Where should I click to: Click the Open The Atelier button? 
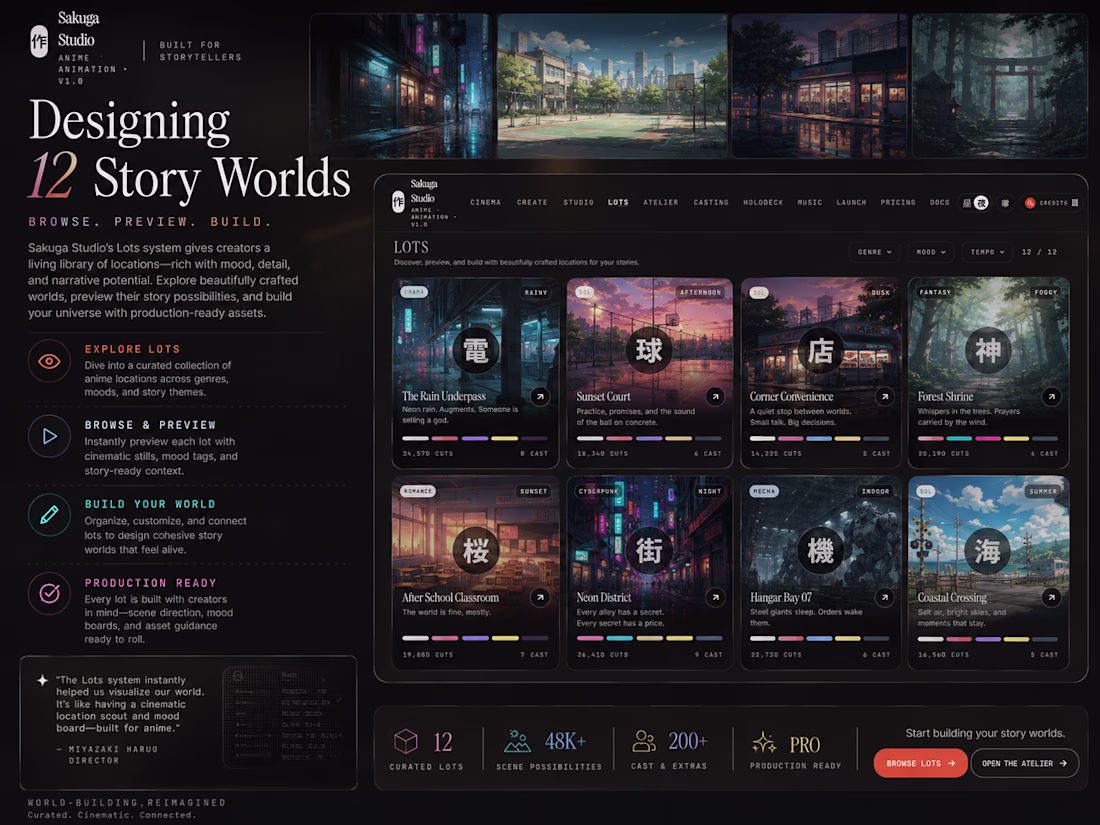tap(1024, 763)
